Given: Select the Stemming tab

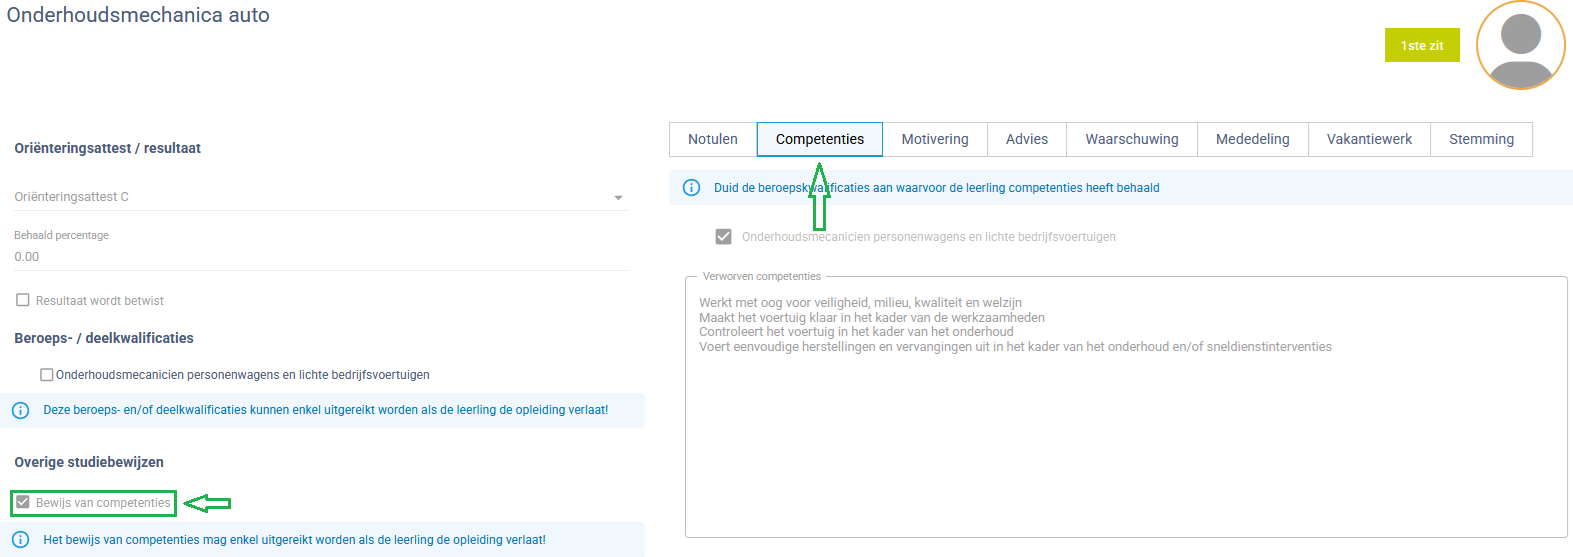Looking at the screenshot, I should 1481,140.
